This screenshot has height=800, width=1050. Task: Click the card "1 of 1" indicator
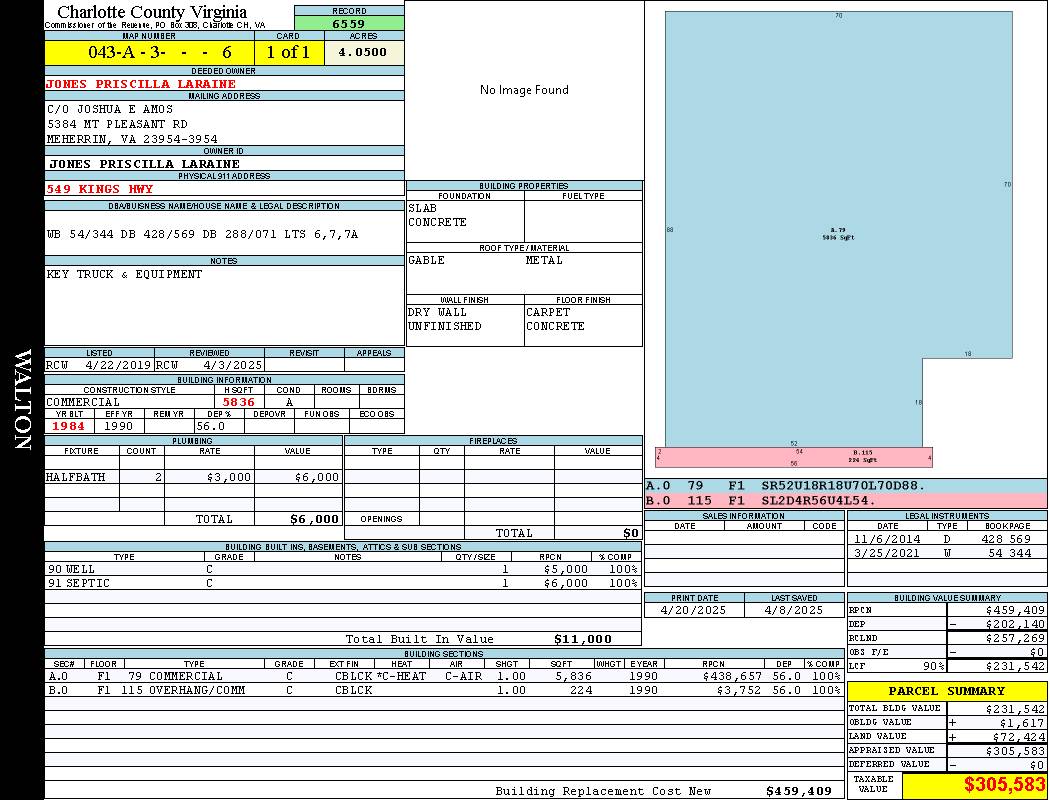point(289,52)
